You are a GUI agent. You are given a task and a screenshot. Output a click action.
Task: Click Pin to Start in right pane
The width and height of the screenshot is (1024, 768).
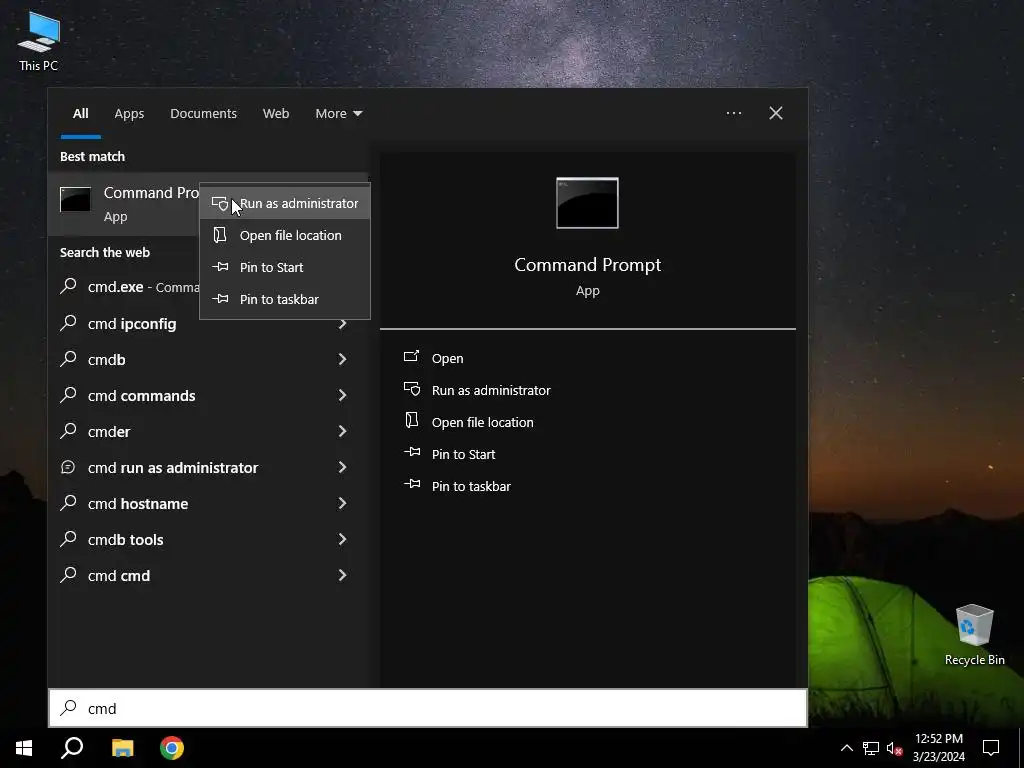pos(464,455)
